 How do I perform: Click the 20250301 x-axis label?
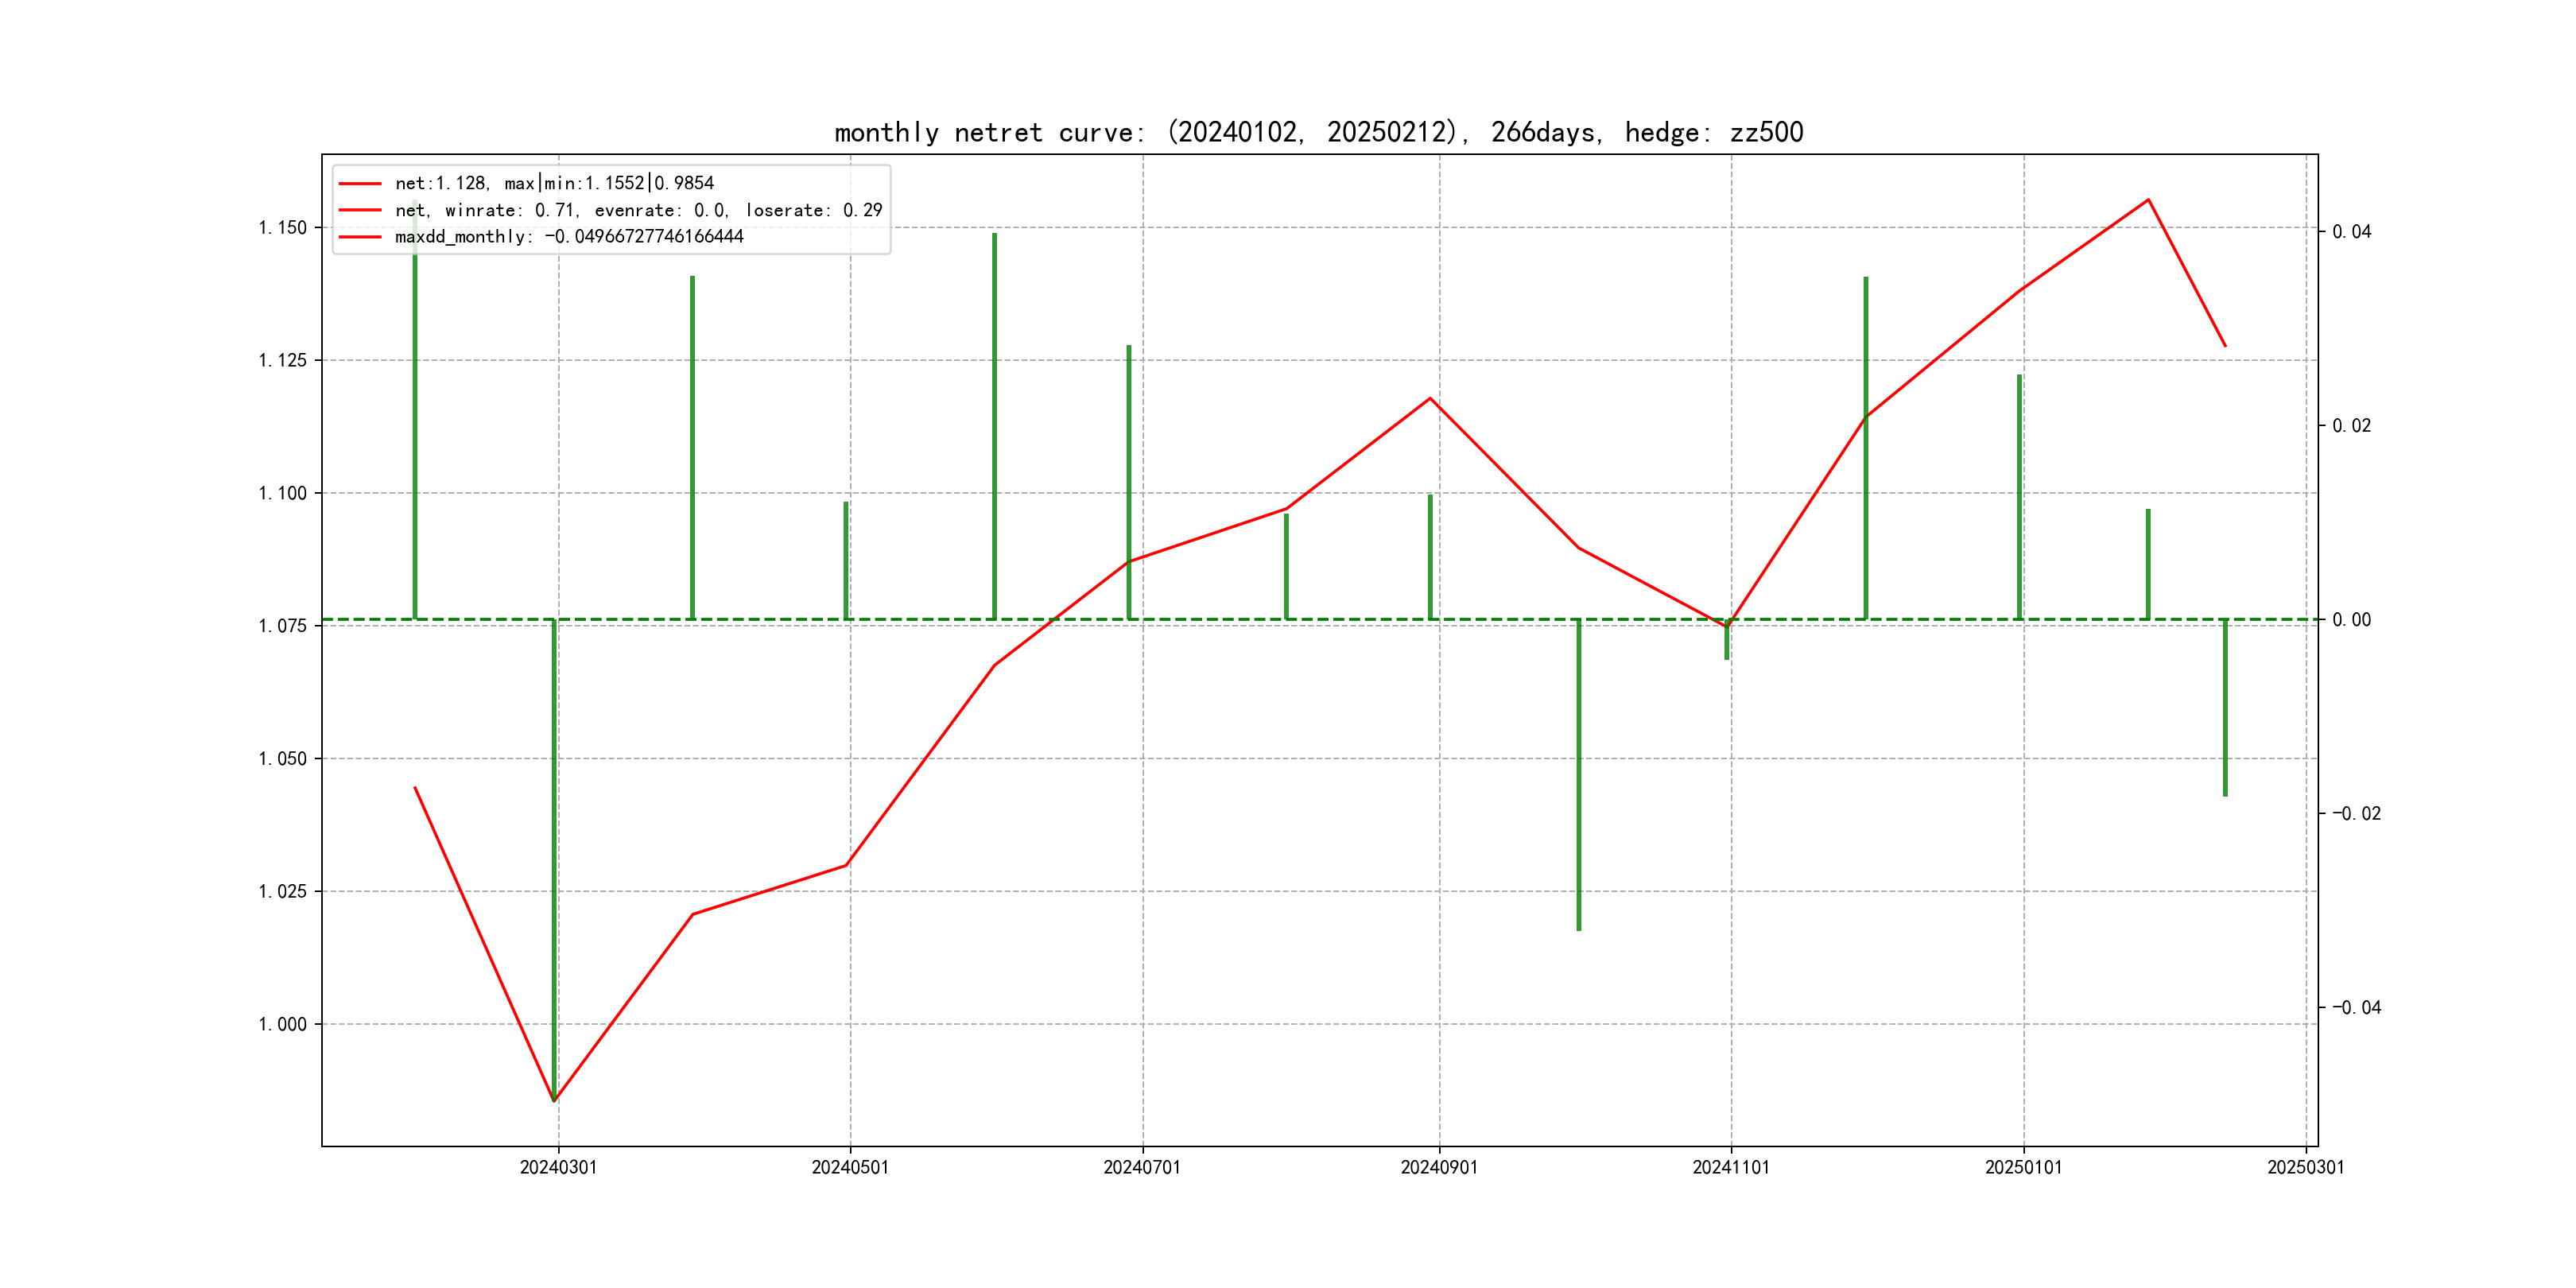point(2305,1168)
